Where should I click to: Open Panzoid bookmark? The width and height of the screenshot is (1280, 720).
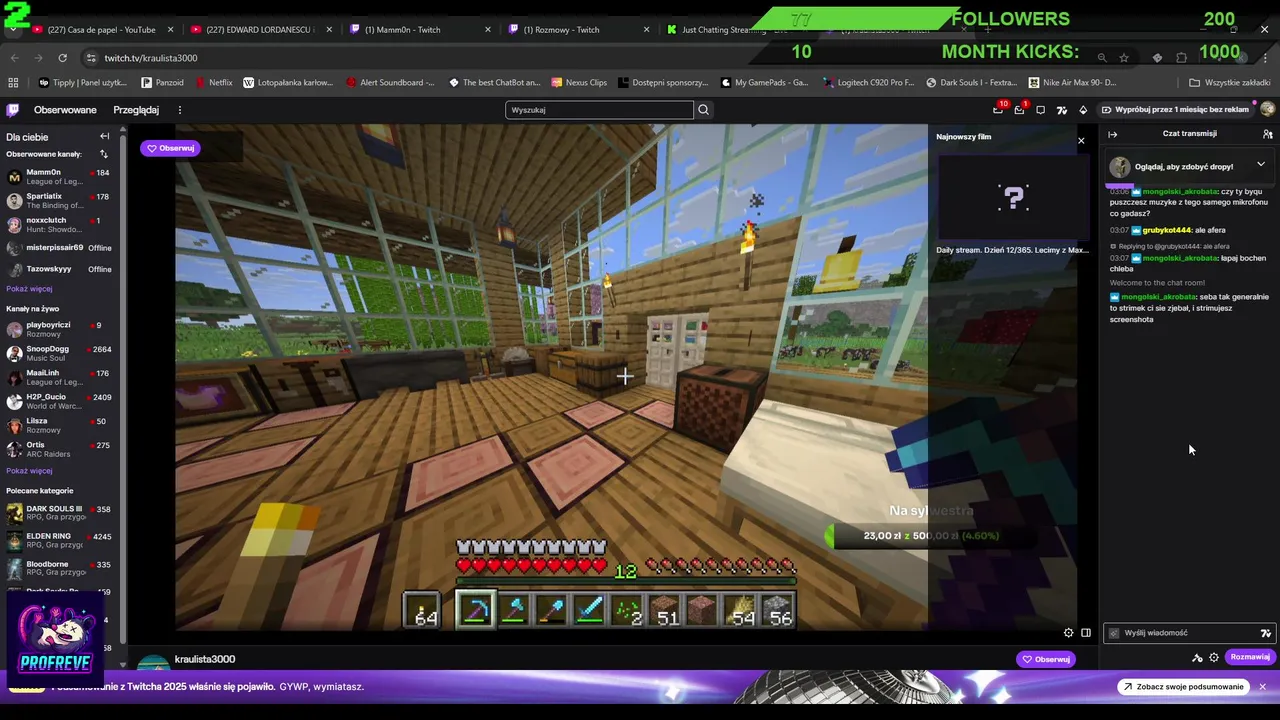click(x=162, y=83)
